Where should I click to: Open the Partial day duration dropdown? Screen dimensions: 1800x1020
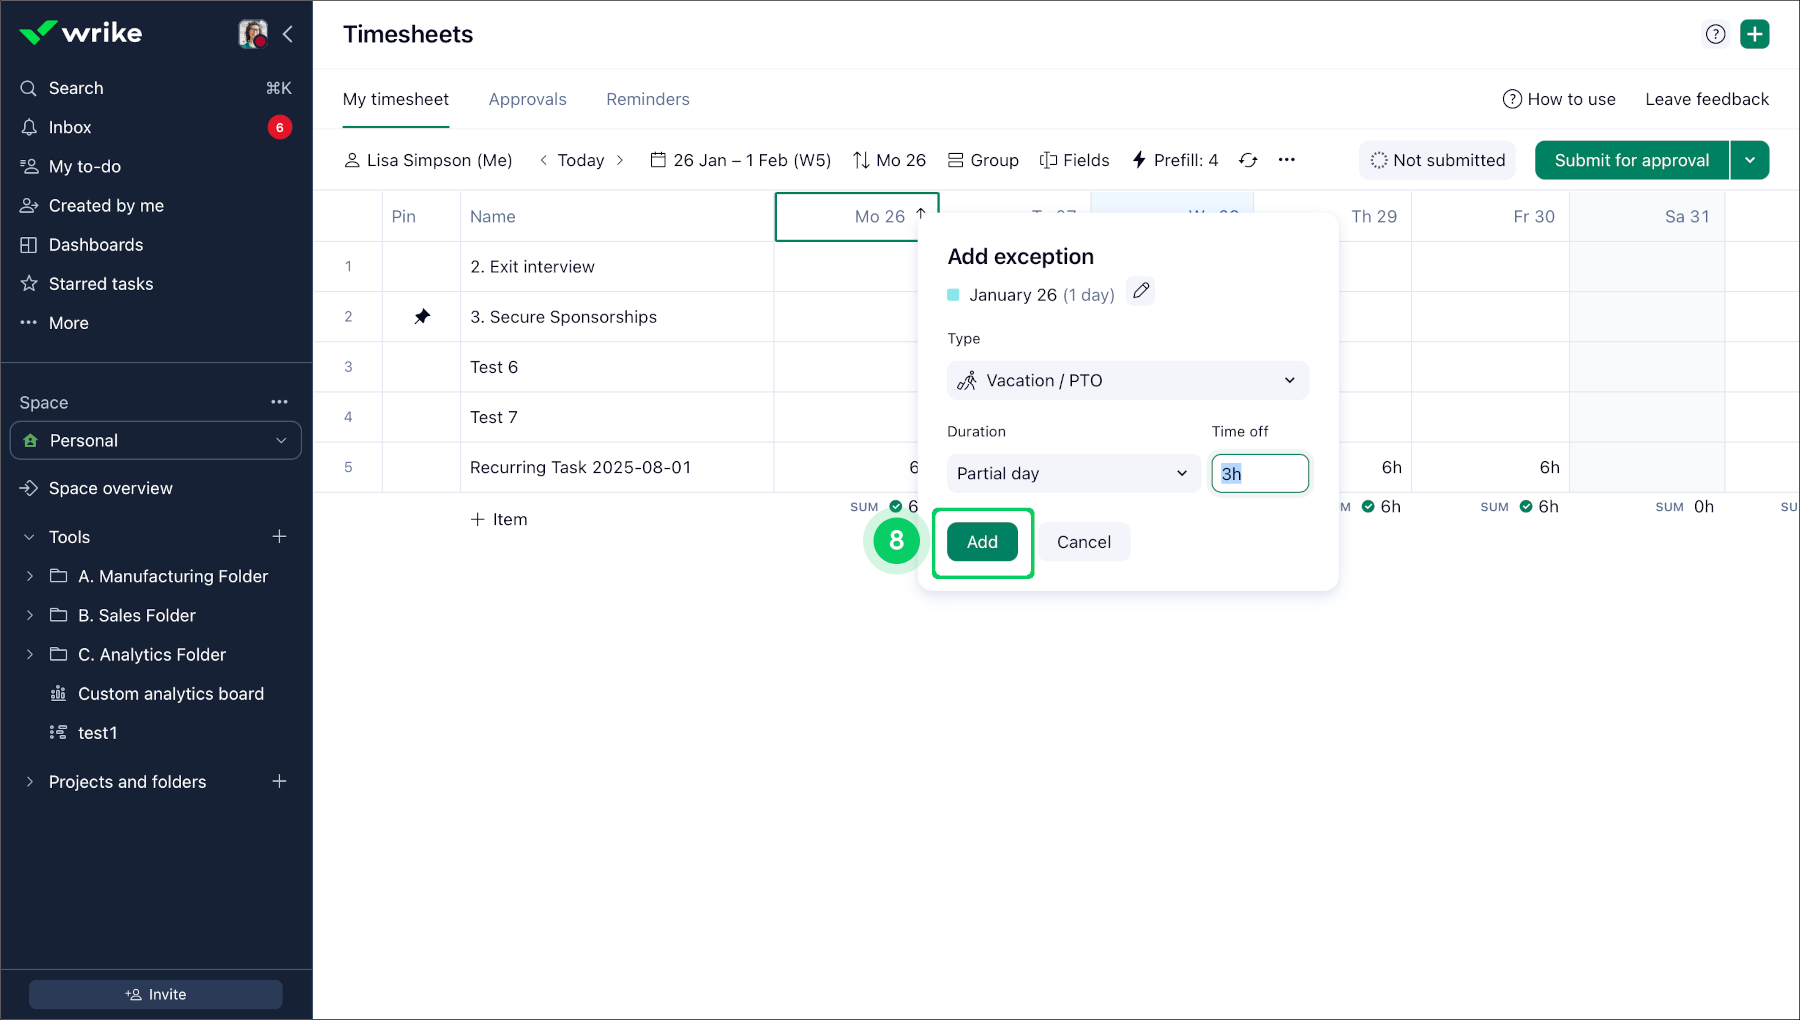point(1072,473)
